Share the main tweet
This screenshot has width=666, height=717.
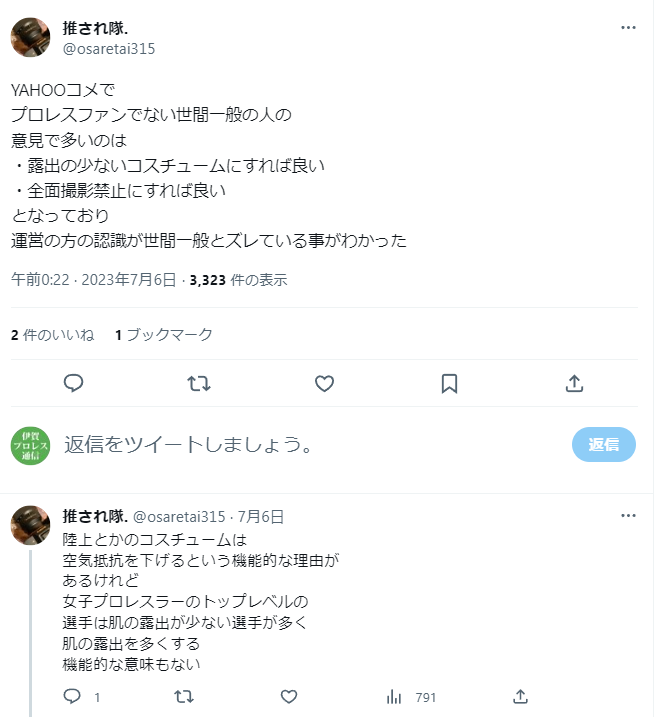(574, 383)
